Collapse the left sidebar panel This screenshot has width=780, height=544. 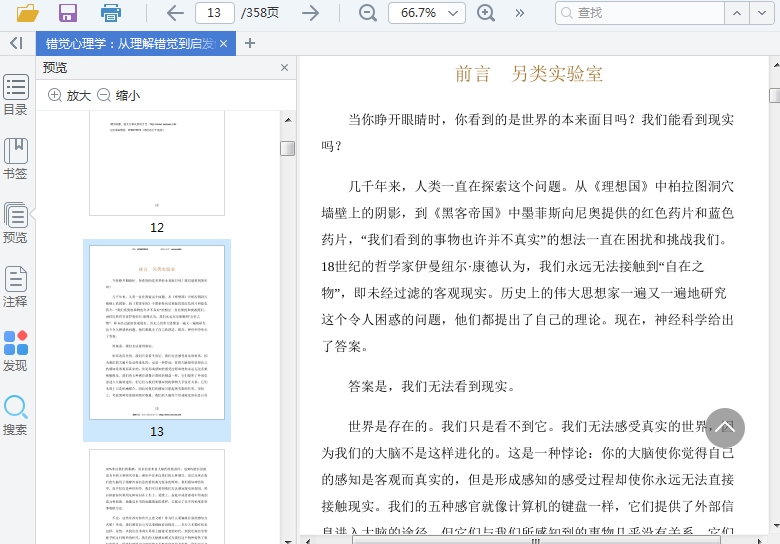pyautogui.click(x=15, y=43)
